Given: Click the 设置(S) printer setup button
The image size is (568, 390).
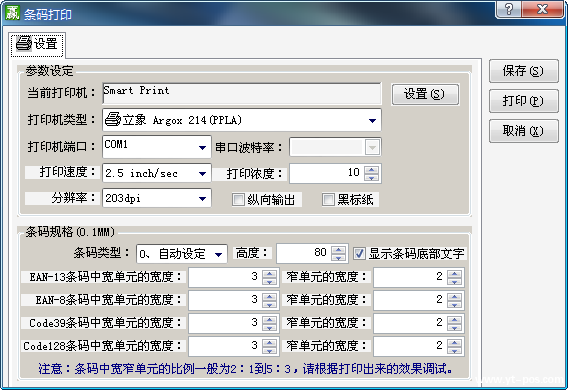Looking at the screenshot, I should pyautogui.click(x=425, y=94).
